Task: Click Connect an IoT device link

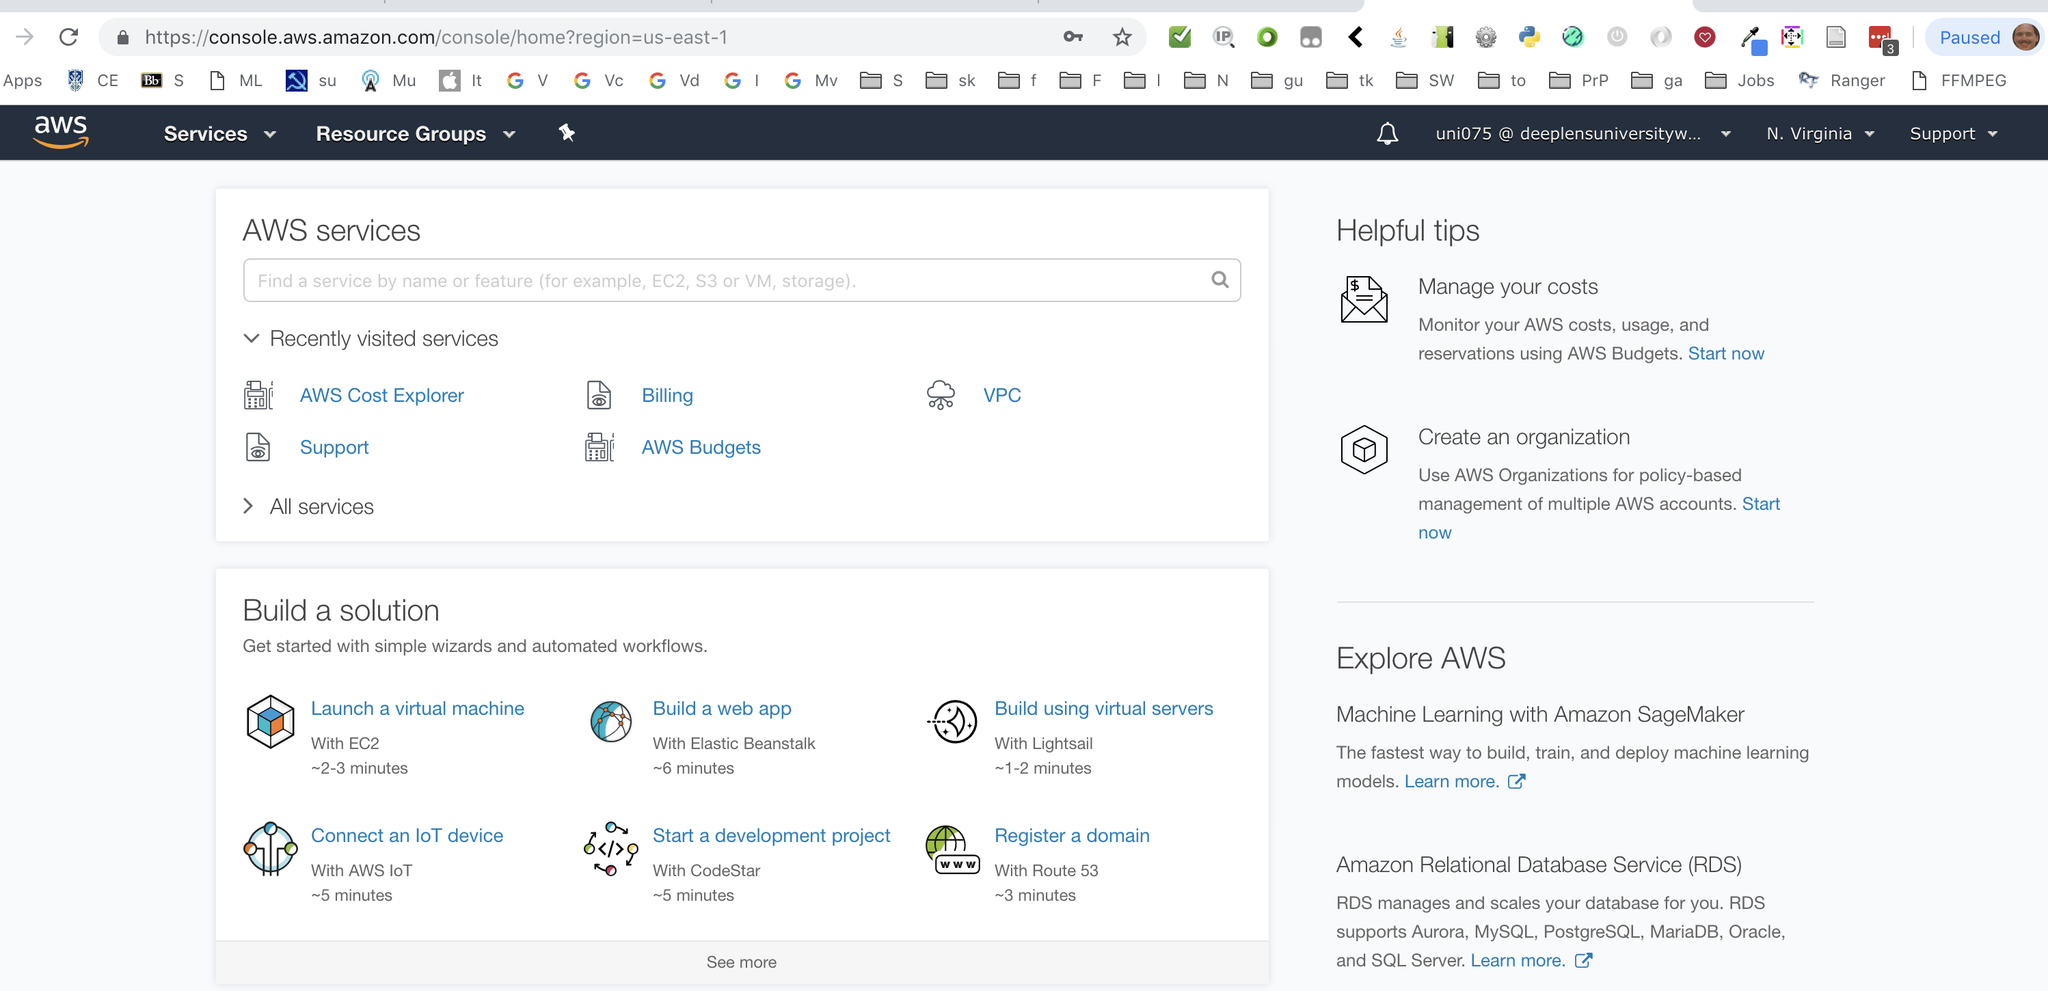Action: pyautogui.click(x=407, y=835)
